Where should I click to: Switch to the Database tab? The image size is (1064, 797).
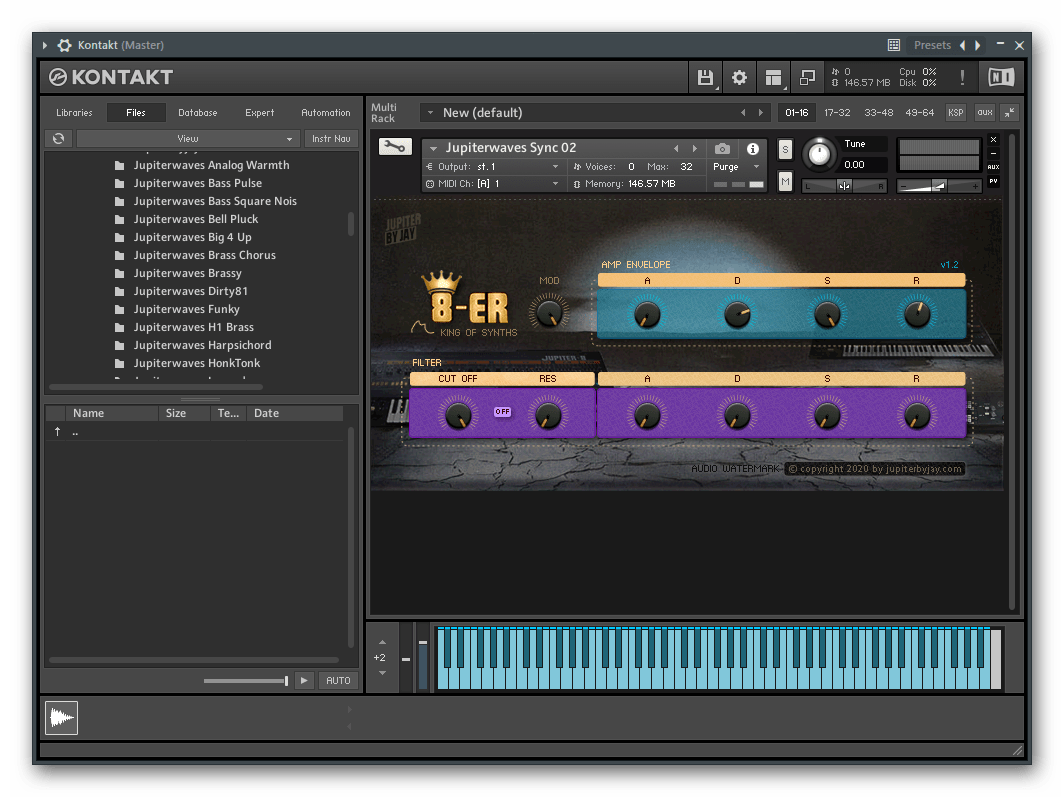click(x=197, y=113)
